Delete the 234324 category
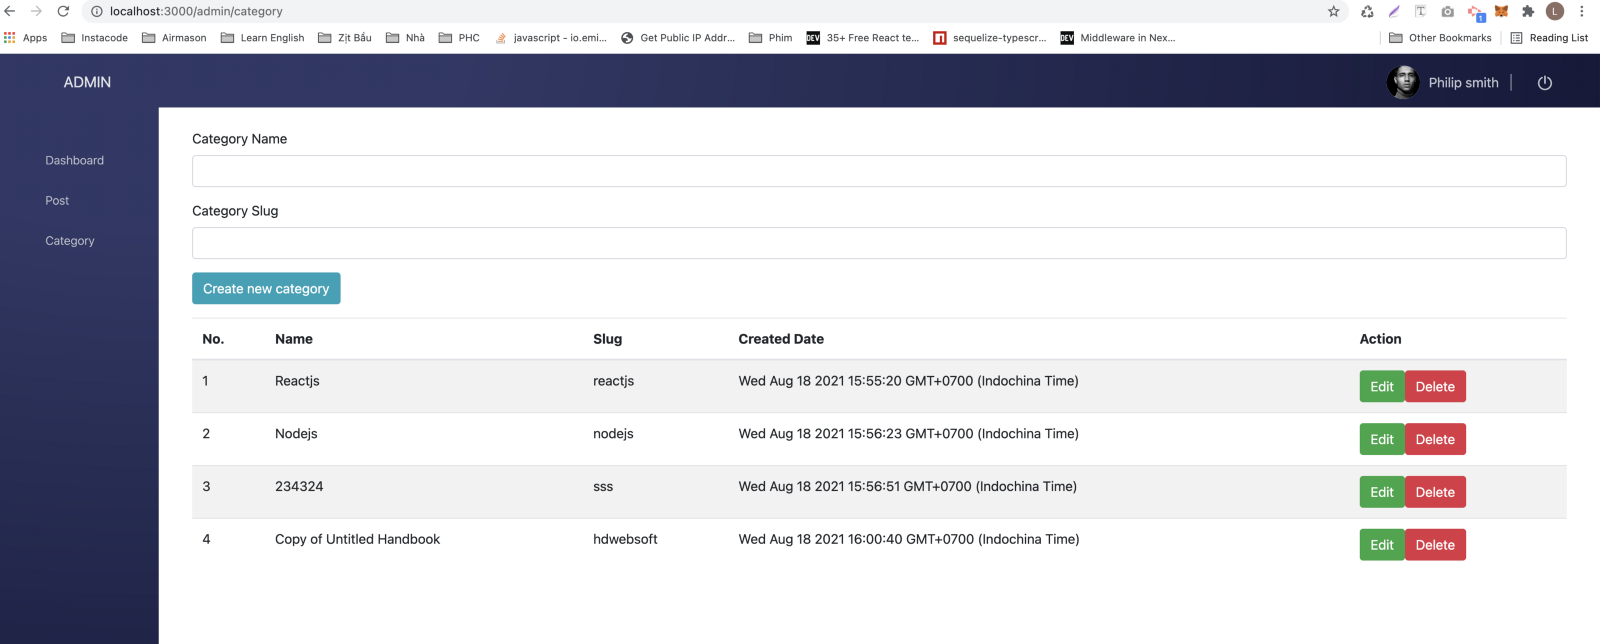Image resolution: width=1600 pixels, height=644 pixels. coord(1435,492)
